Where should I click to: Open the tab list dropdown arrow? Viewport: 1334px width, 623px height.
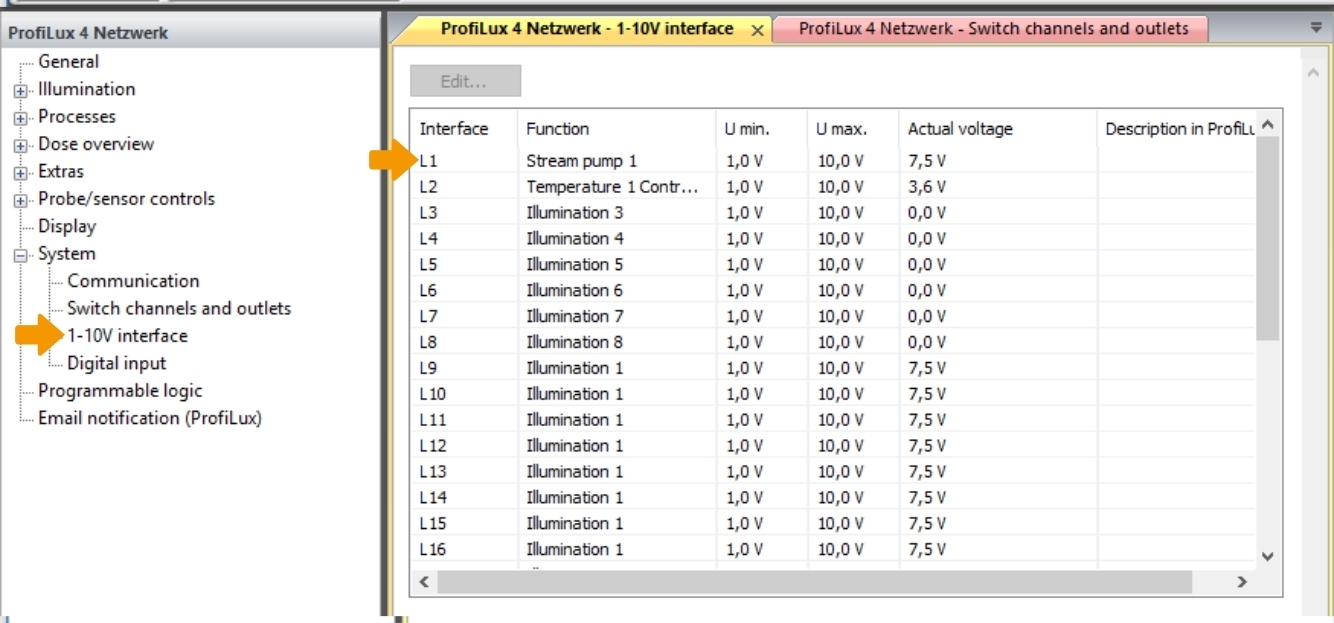[x=1316, y=29]
